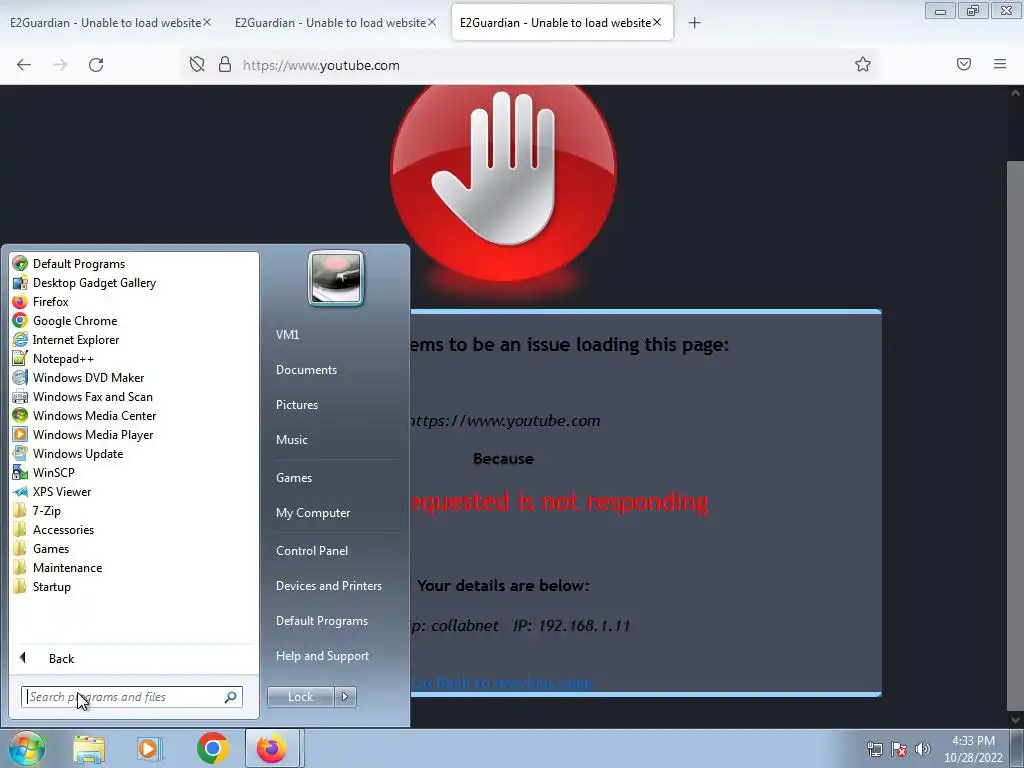Click the Start menu search magnifier

pos(231,697)
